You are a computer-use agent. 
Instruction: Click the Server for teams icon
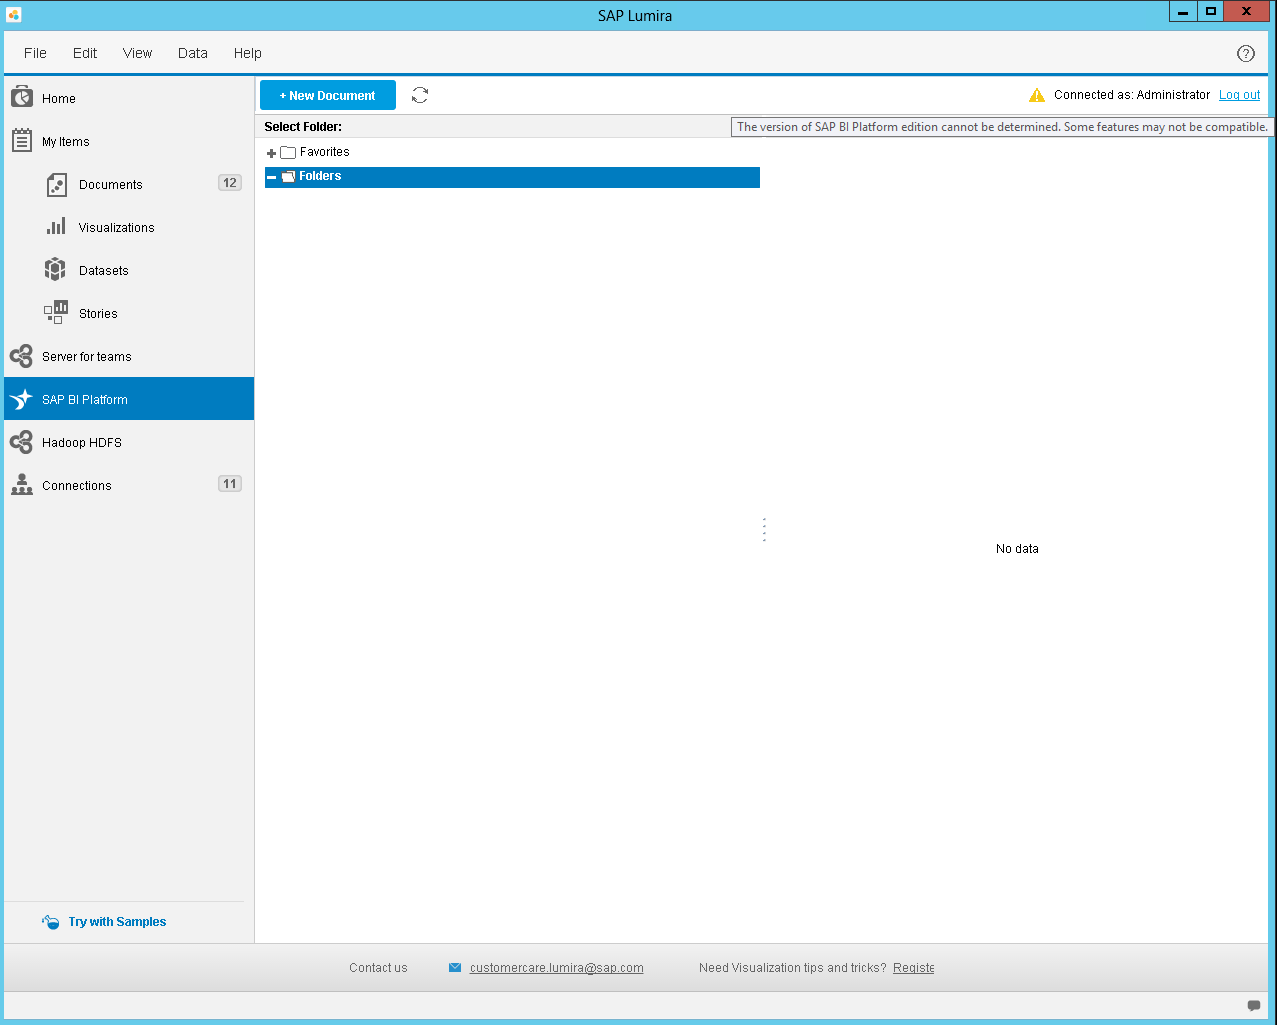coord(21,356)
